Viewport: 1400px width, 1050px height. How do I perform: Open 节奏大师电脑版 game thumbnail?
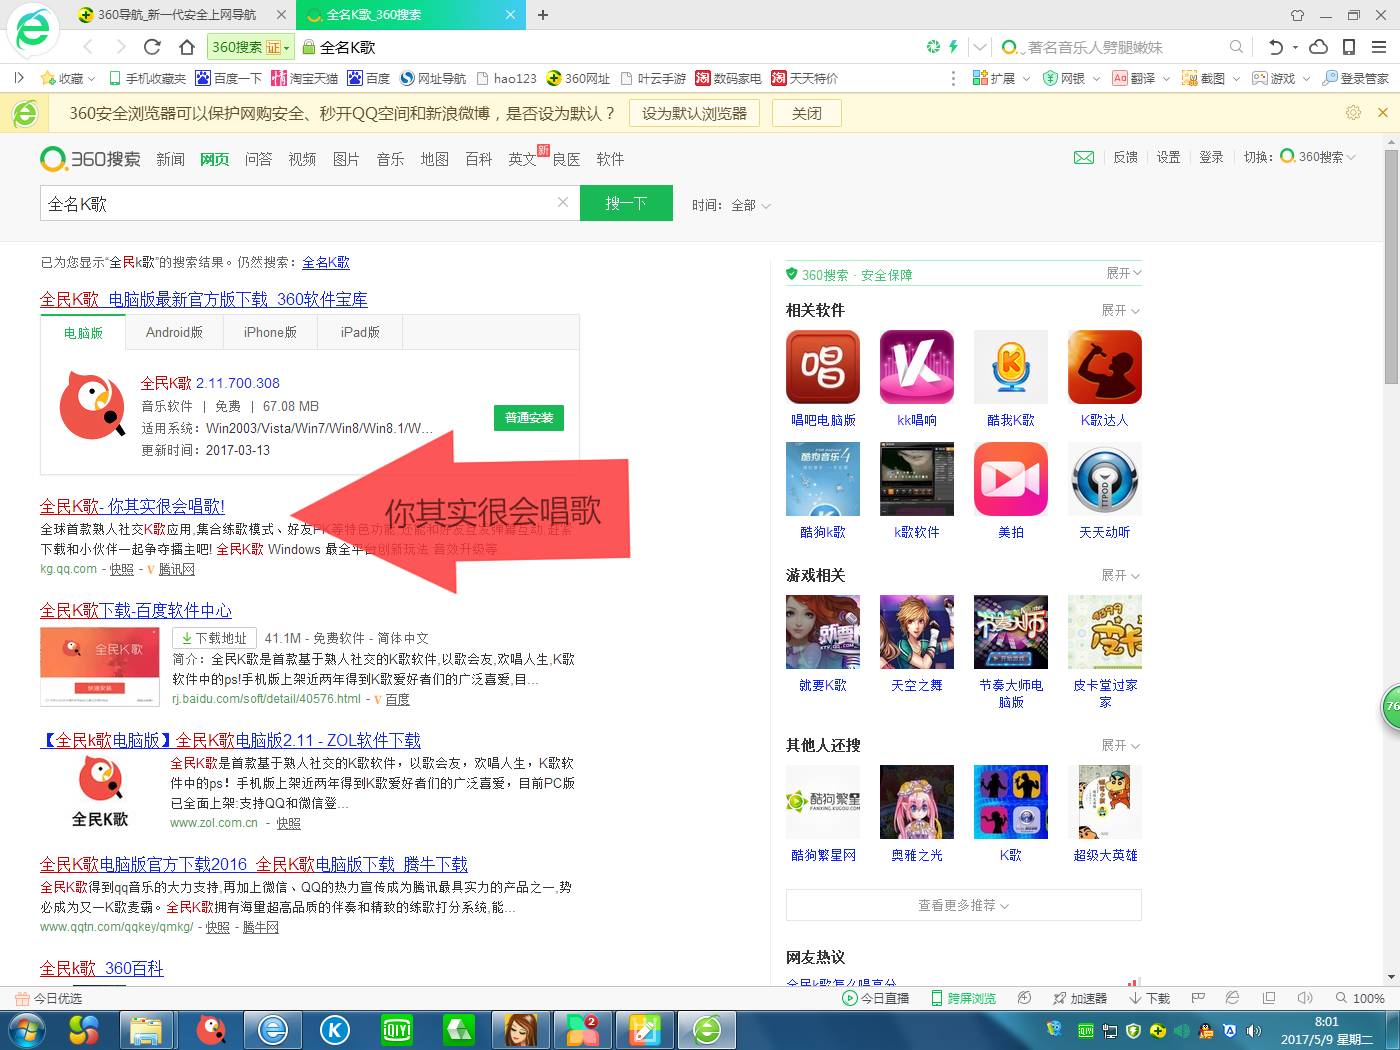(1011, 632)
